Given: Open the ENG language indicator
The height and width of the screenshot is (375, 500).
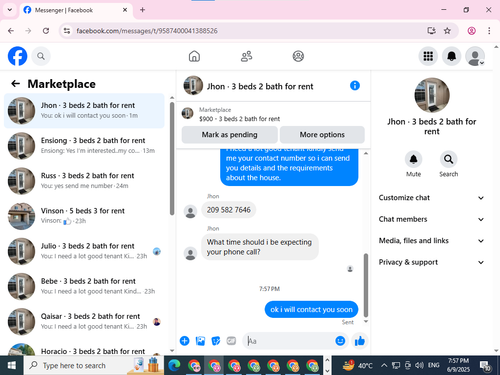Looking at the screenshot, I should pyautogui.click(x=433, y=366).
